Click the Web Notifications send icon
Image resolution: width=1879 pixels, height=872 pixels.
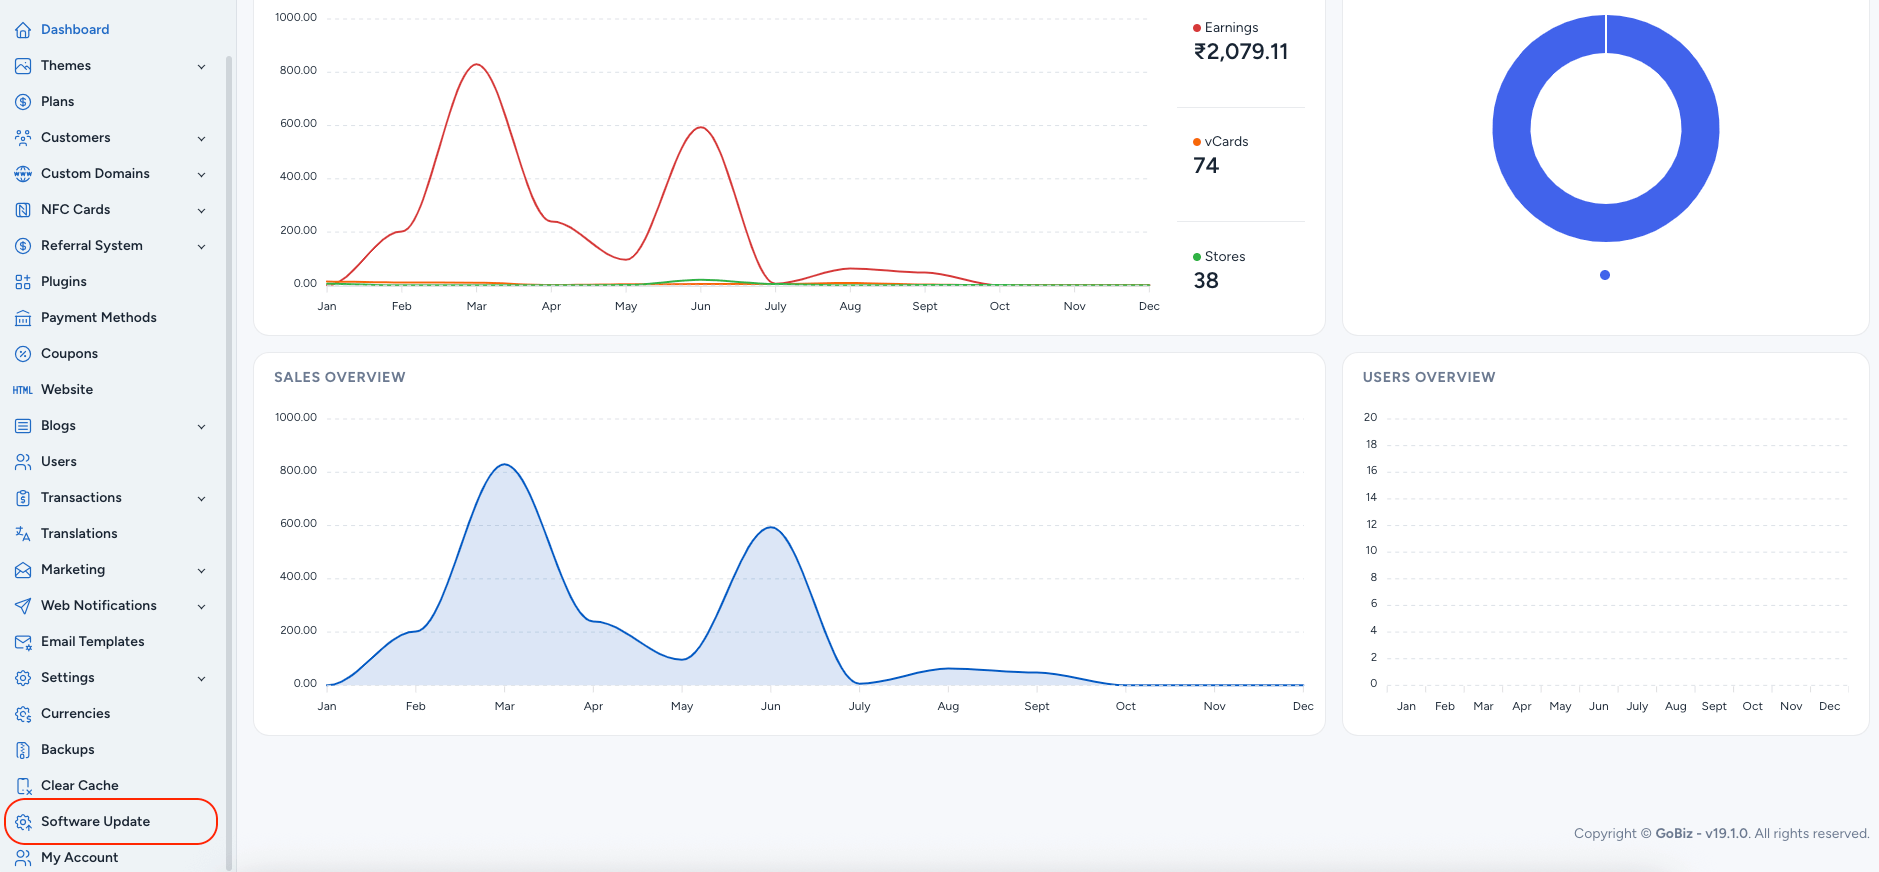(x=23, y=606)
